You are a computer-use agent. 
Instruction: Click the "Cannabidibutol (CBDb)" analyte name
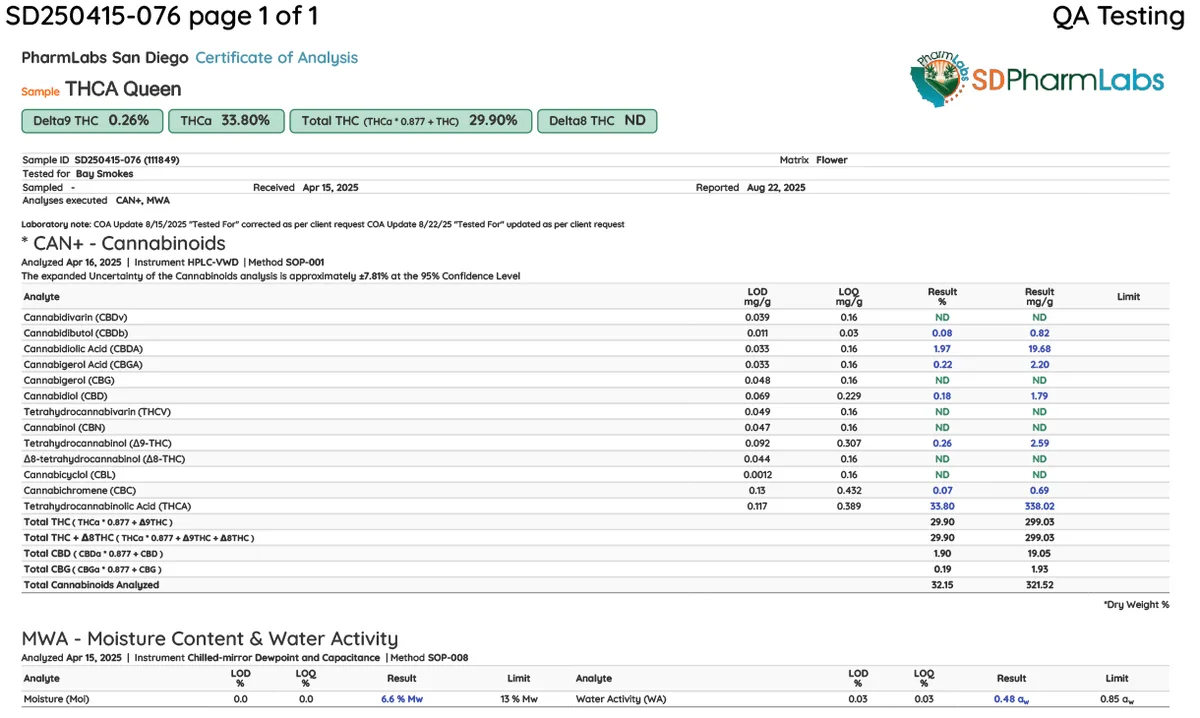tap(76, 333)
